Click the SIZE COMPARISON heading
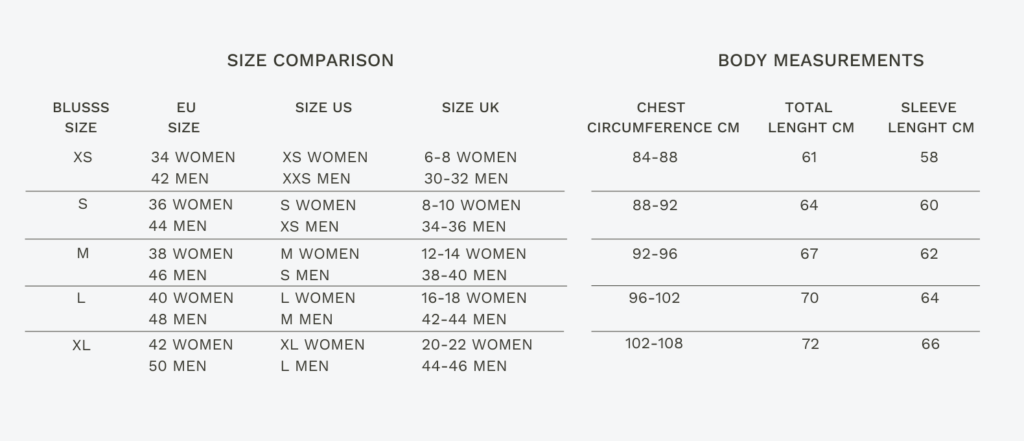The image size is (1024, 441). (310, 61)
